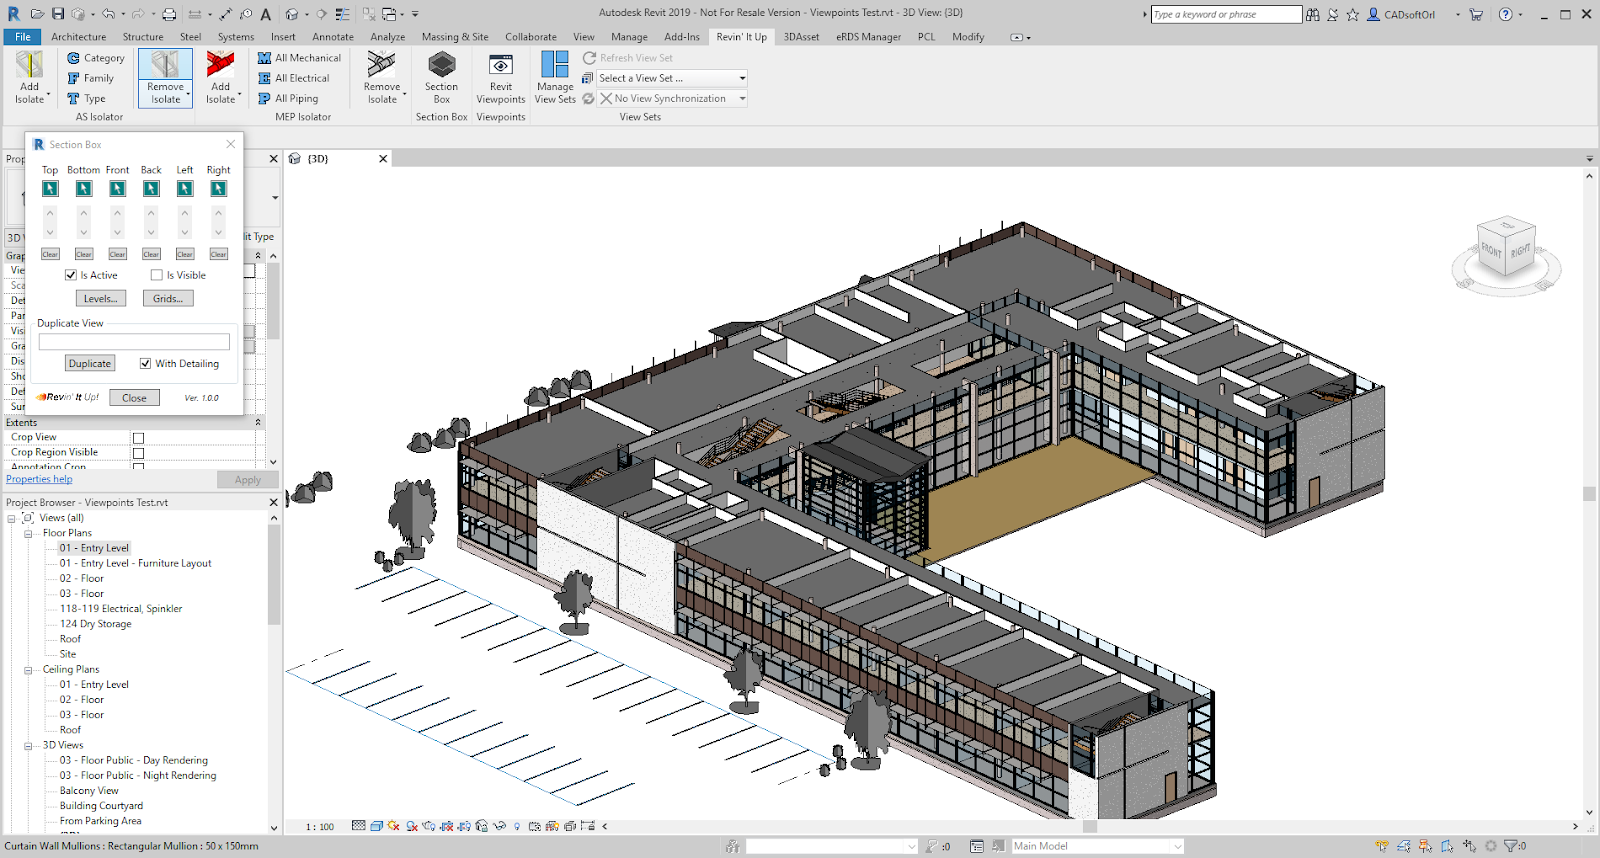Click the Levels... button
The image size is (1600, 858).
pyautogui.click(x=100, y=299)
